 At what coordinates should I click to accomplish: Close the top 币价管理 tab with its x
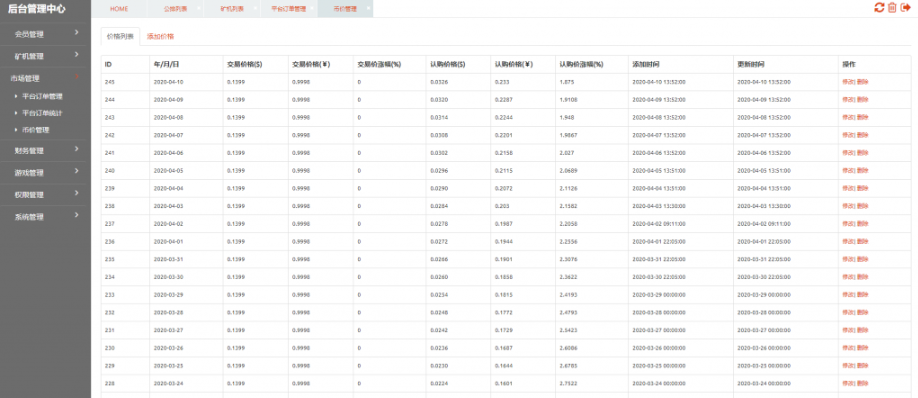click(x=368, y=8)
